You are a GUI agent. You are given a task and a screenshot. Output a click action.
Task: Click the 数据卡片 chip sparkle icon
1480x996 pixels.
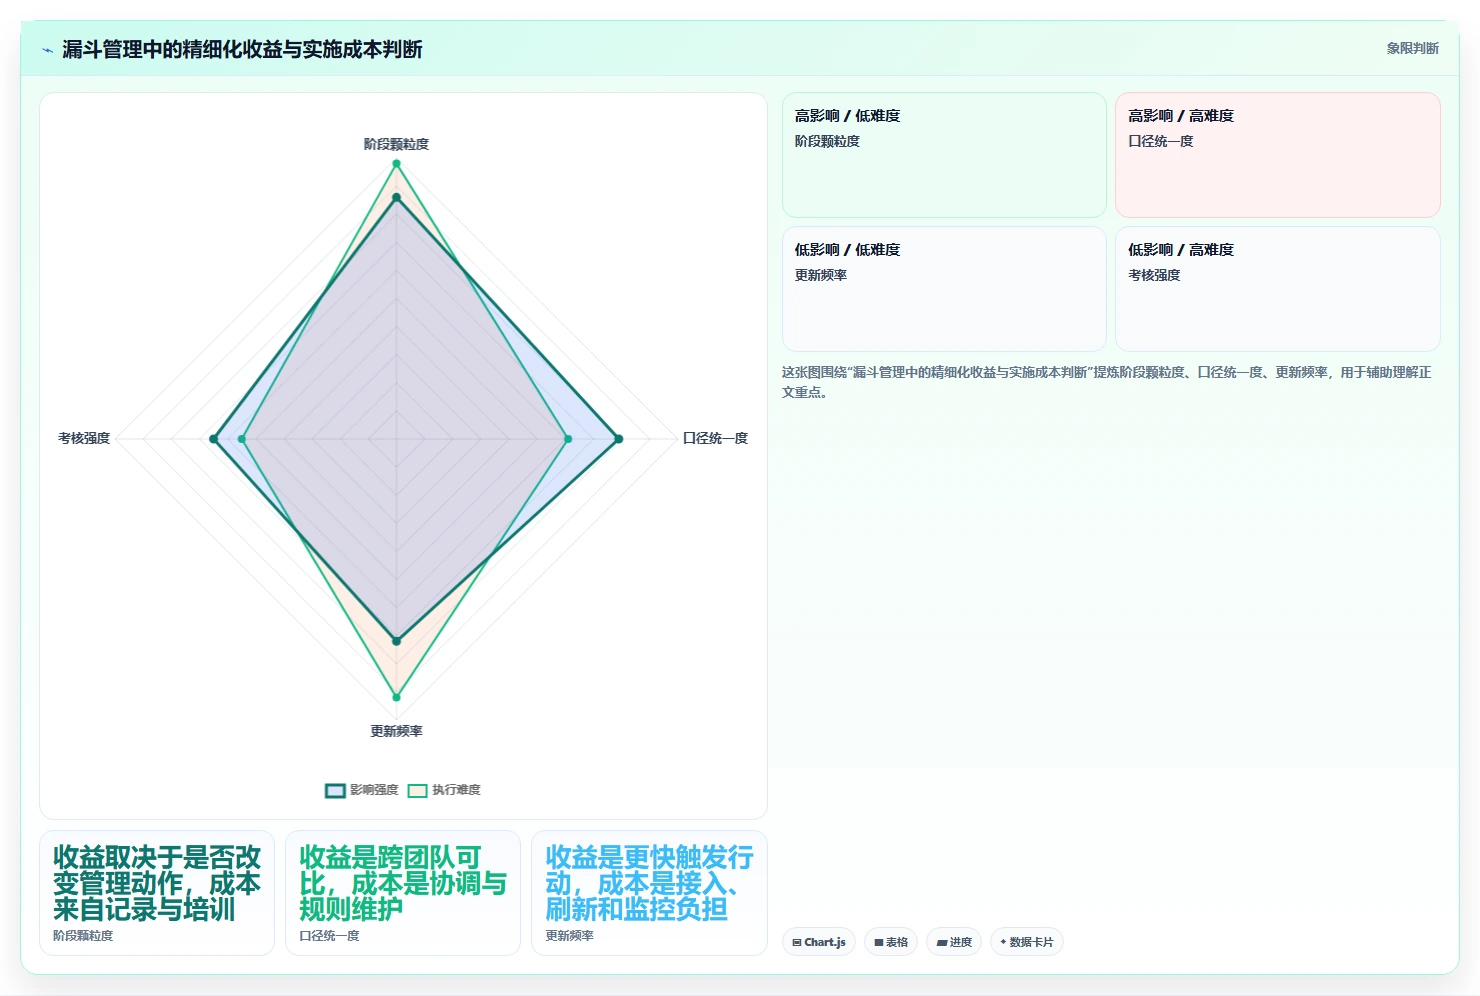1003,942
